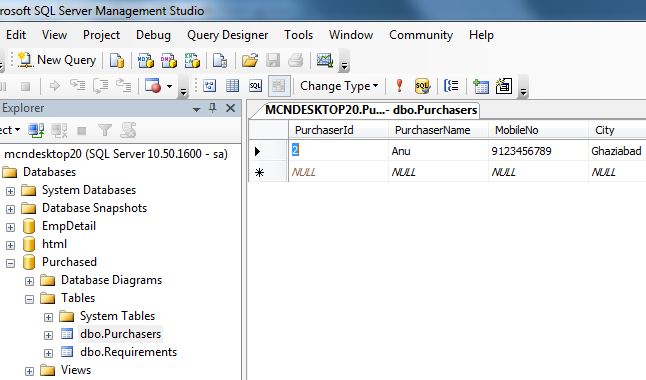Open the View menu

click(x=54, y=35)
